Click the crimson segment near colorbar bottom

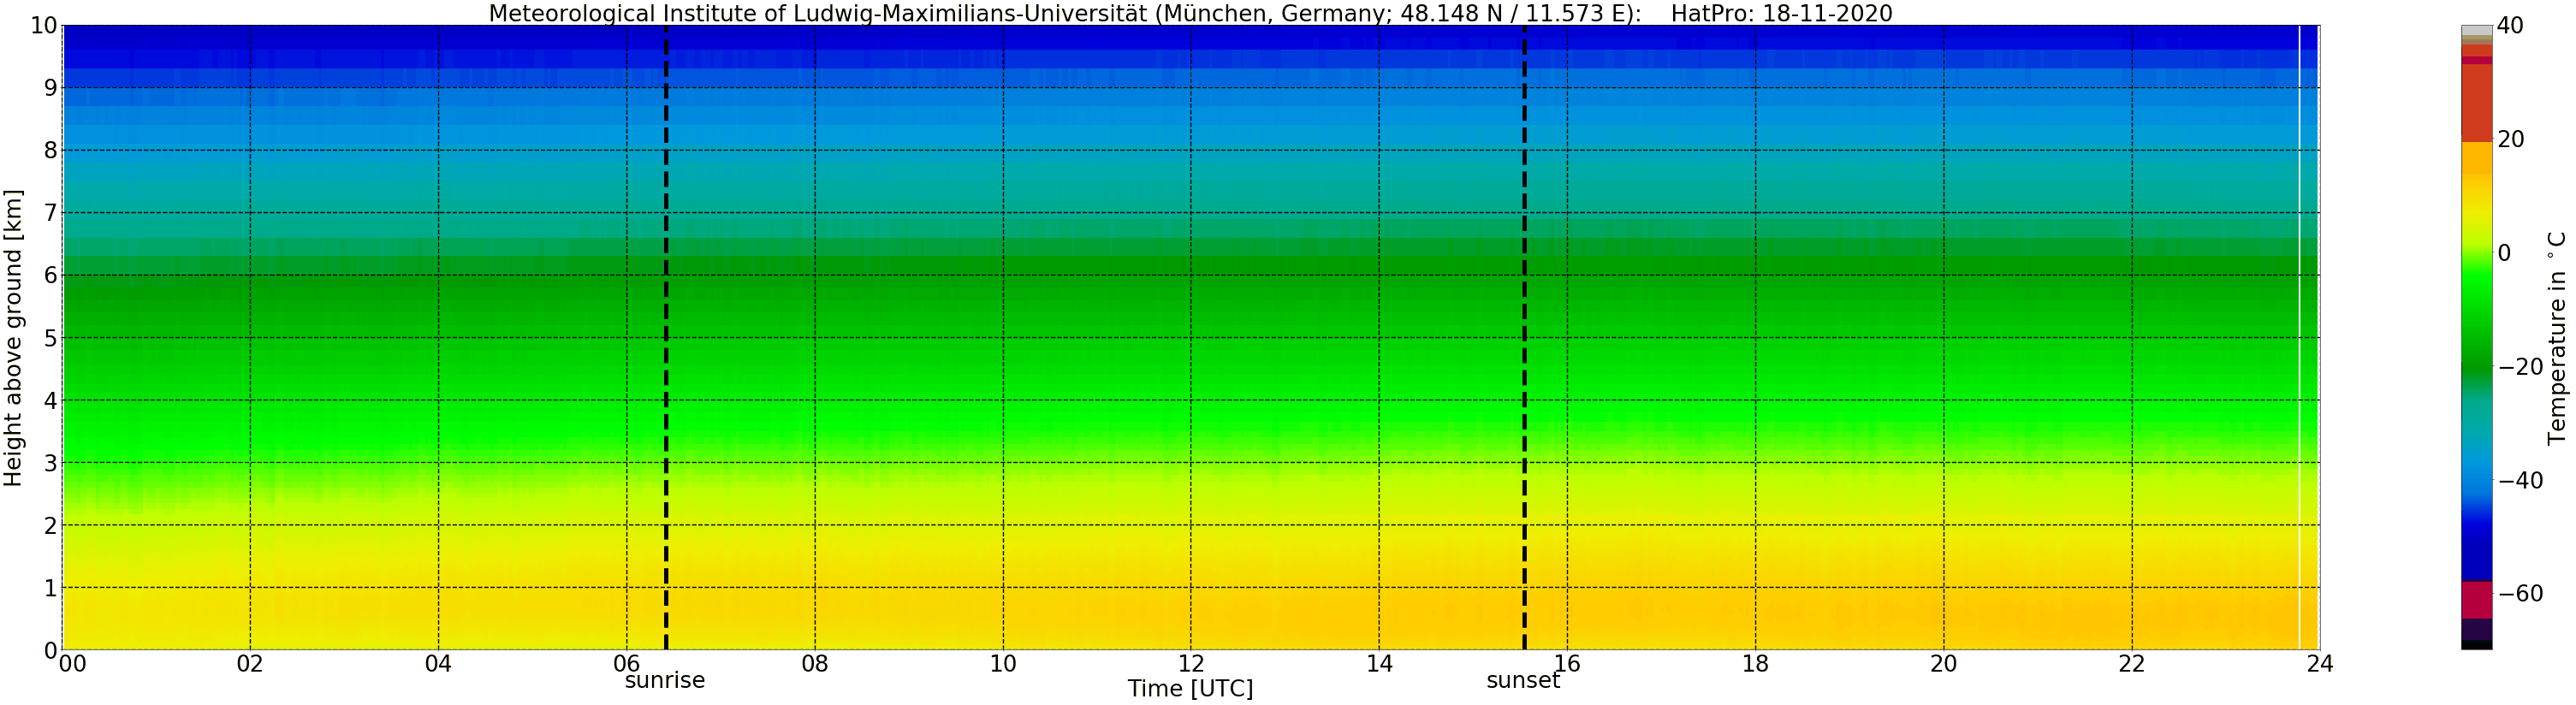2476,600
